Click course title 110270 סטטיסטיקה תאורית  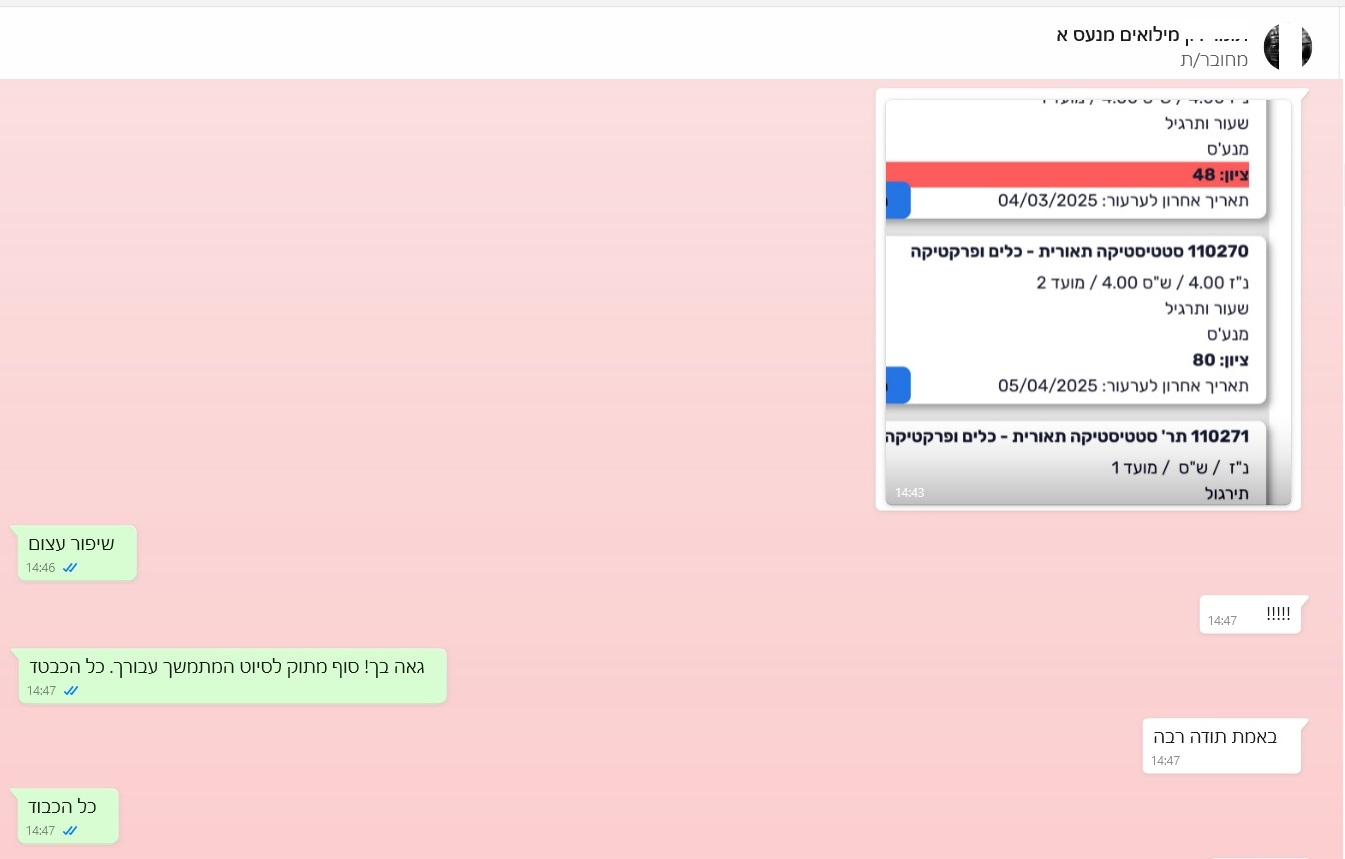[1080, 252]
